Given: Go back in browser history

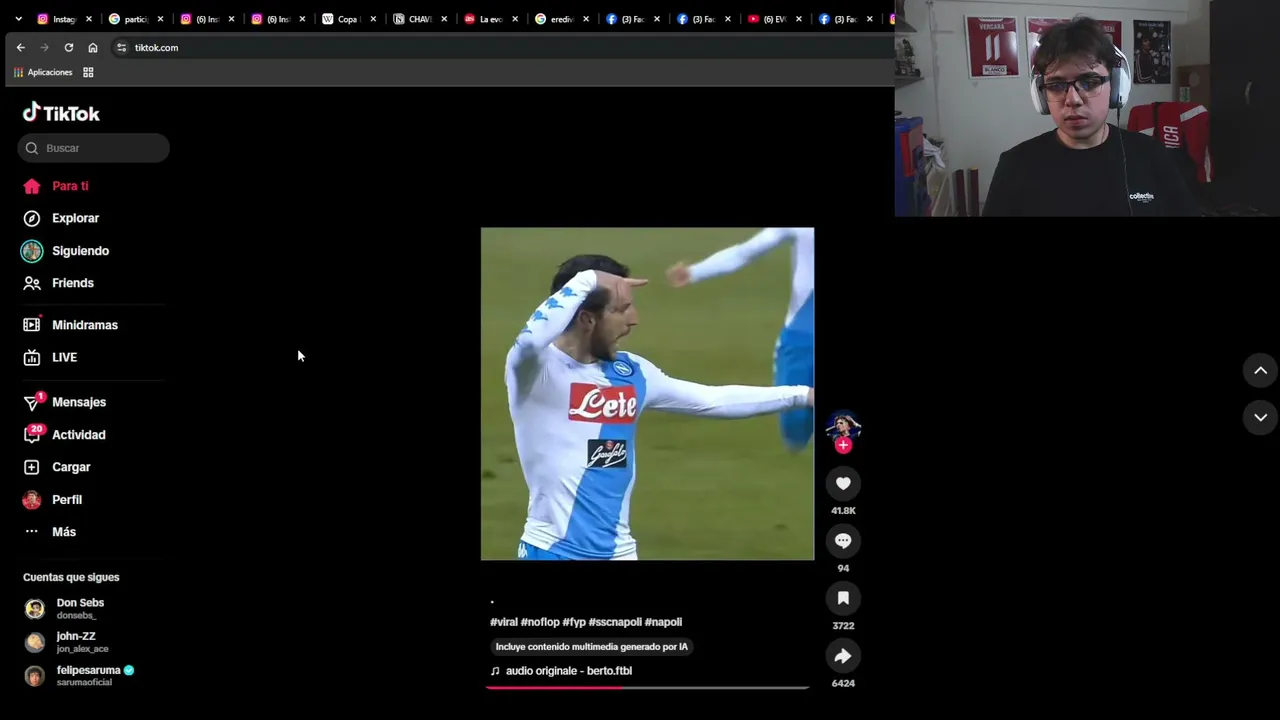Looking at the screenshot, I should pyautogui.click(x=21, y=47).
